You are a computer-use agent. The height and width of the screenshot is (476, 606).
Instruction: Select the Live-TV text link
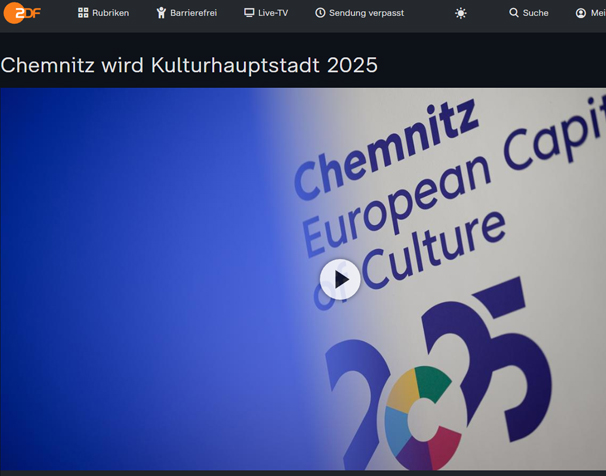coord(273,13)
